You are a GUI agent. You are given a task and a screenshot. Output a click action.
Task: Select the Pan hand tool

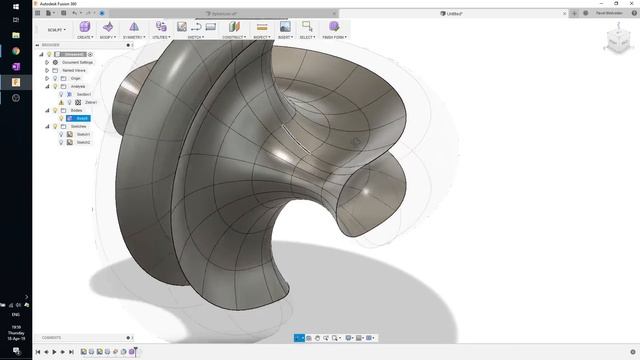[317, 338]
